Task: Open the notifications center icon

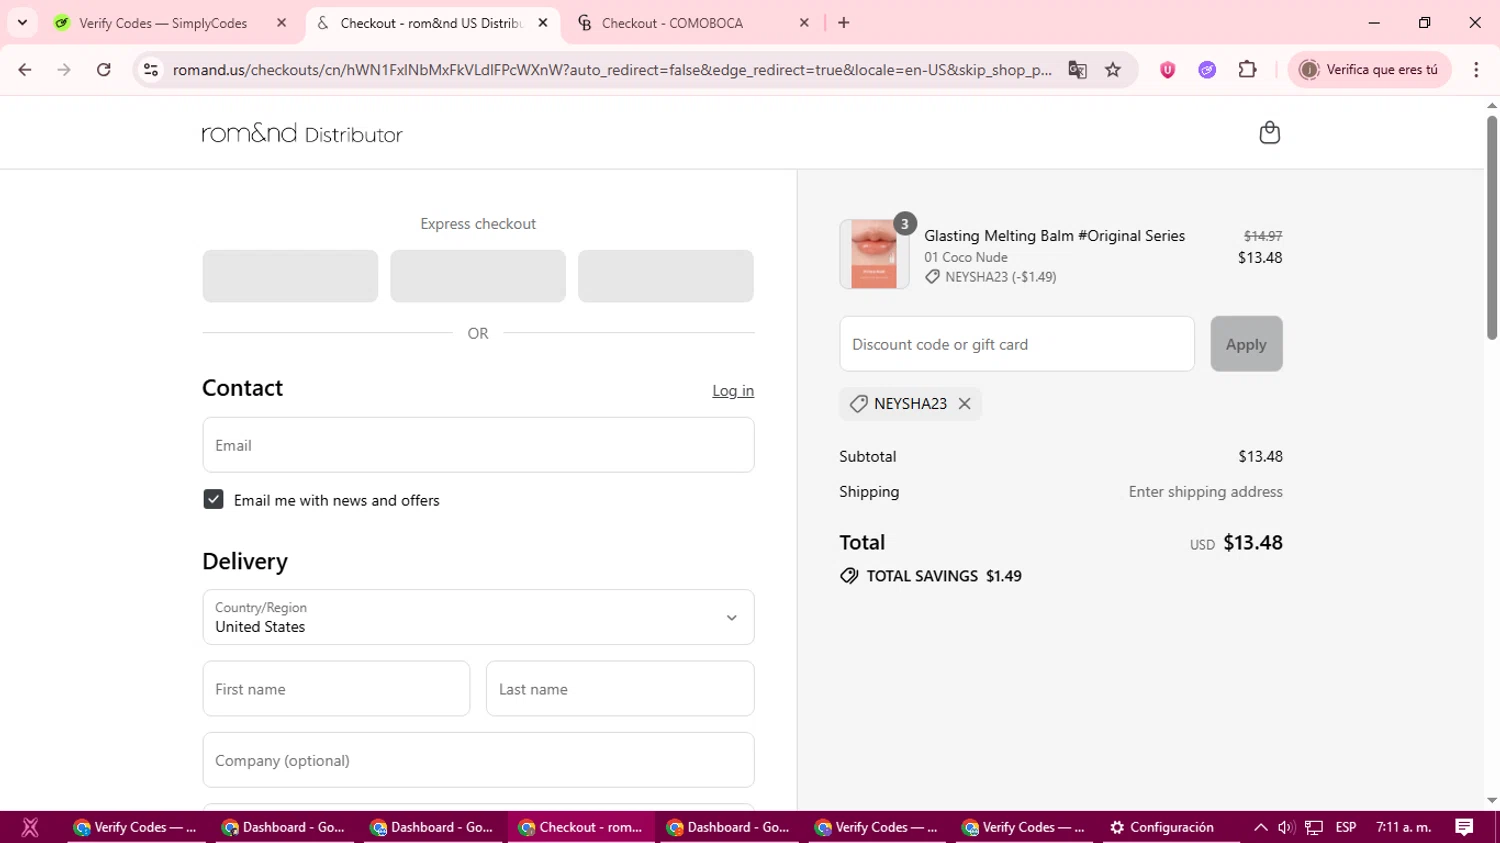Action: point(1464,827)
